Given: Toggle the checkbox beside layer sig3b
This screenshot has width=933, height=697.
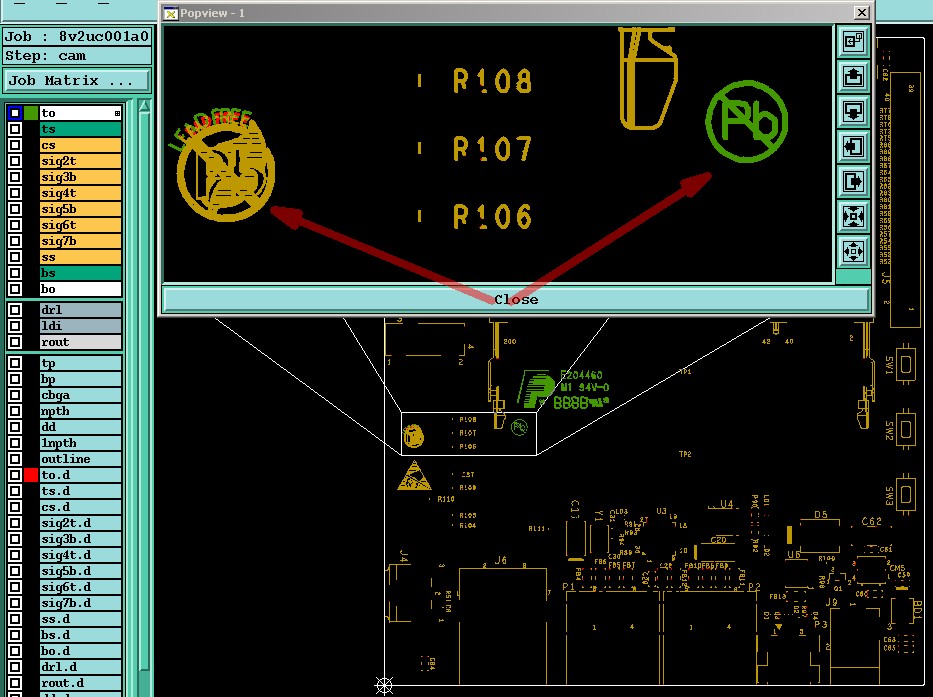Looking at the screenshot, I should (15, 177).
